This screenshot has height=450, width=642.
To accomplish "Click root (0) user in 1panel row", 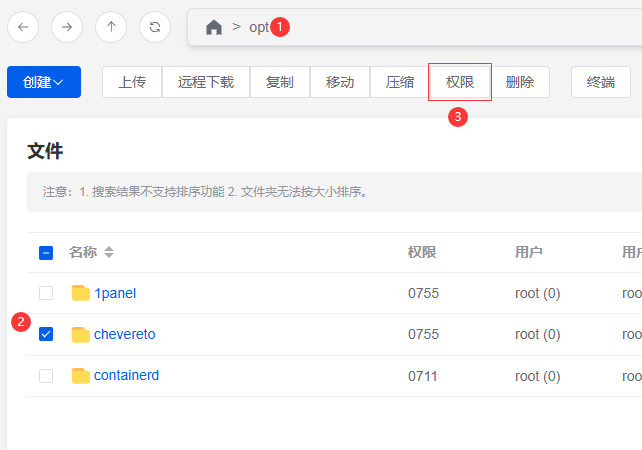I will tap(538, 293).
